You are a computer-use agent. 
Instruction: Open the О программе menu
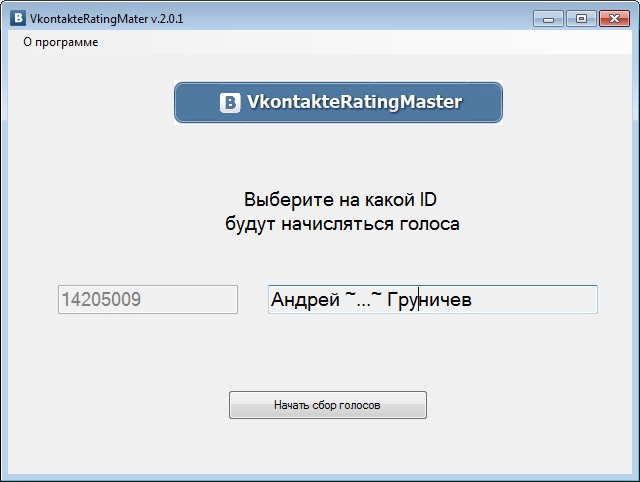60,42
